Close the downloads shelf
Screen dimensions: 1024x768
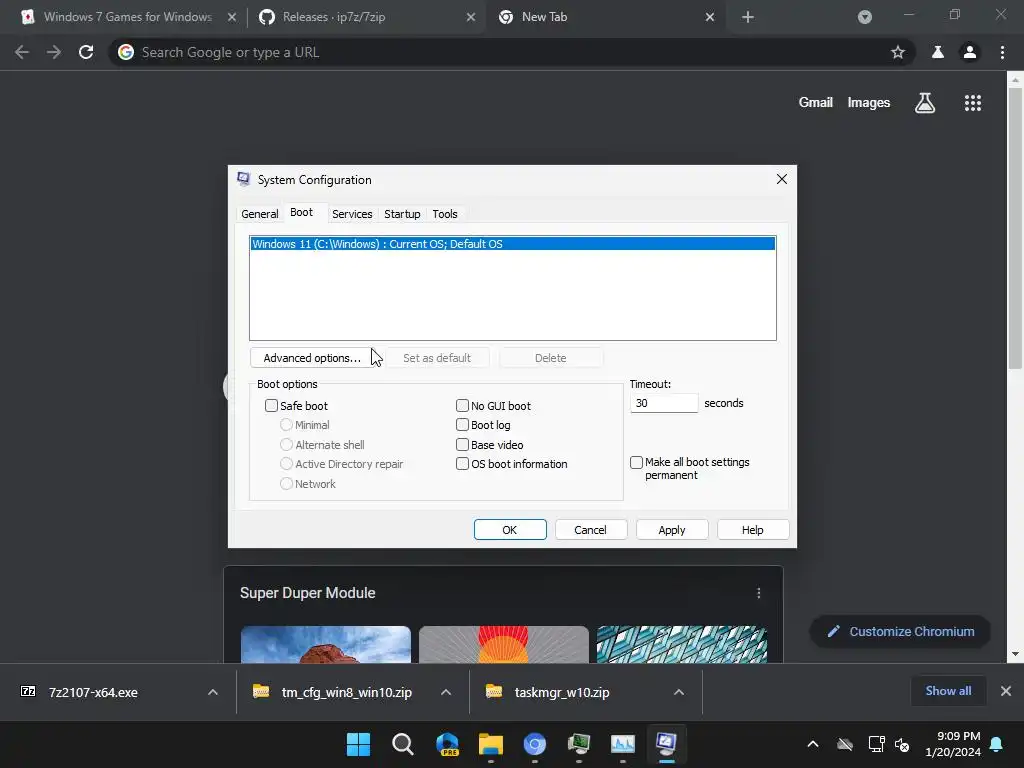(1006, 691)
